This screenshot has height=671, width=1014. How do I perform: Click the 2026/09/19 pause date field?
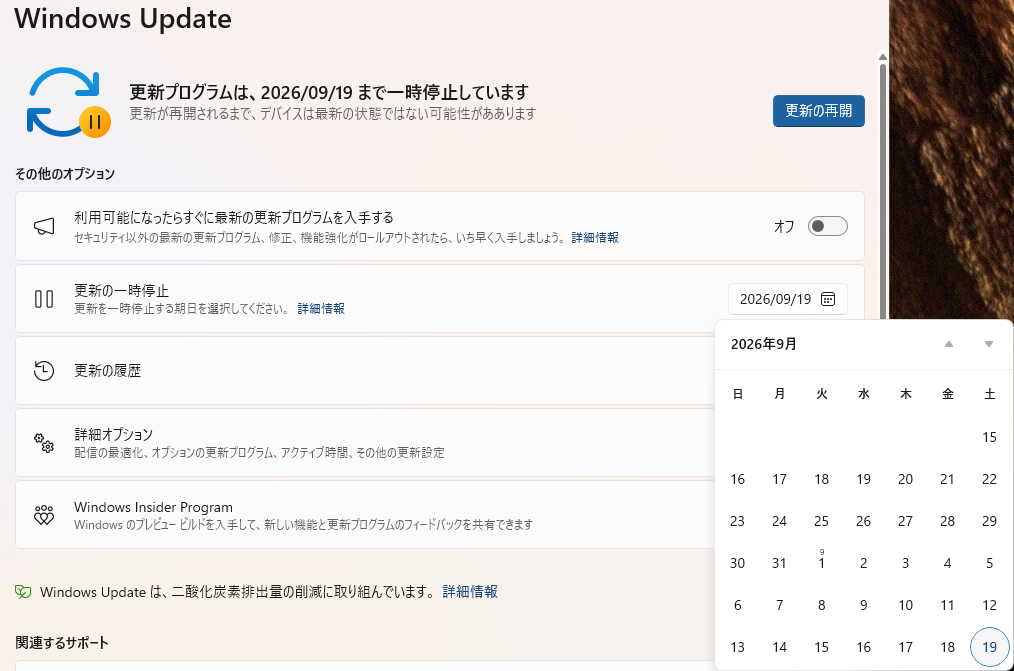pyautogui.click(x=788, y=299)
